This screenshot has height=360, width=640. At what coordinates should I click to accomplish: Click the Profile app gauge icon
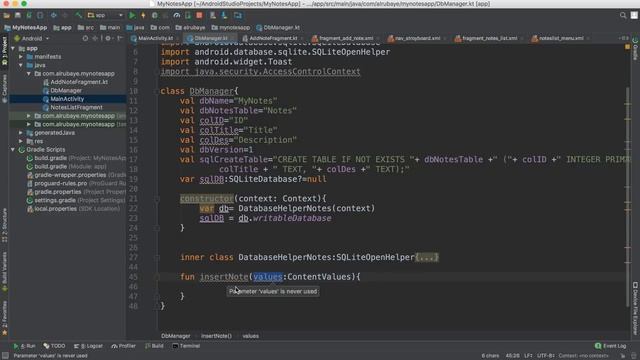(176, 16)
